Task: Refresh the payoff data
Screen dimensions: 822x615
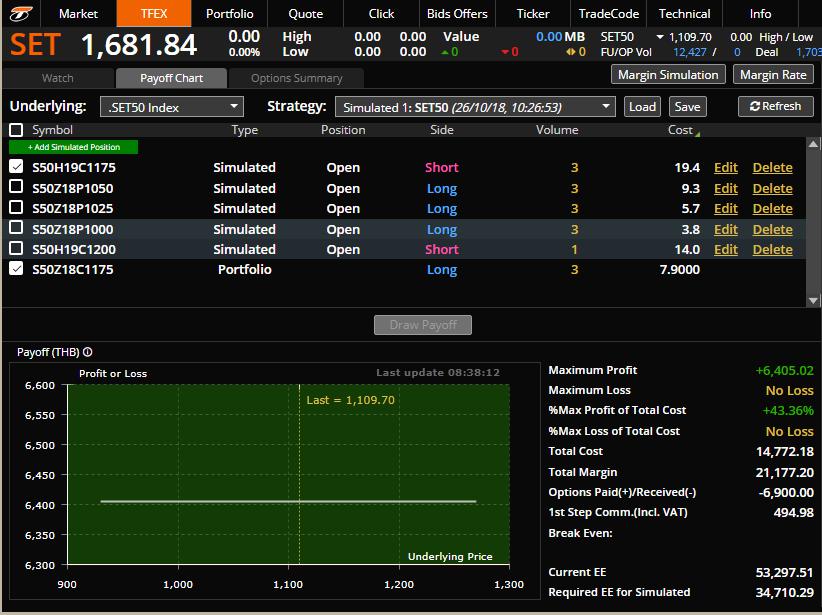Action: [775, 106]
